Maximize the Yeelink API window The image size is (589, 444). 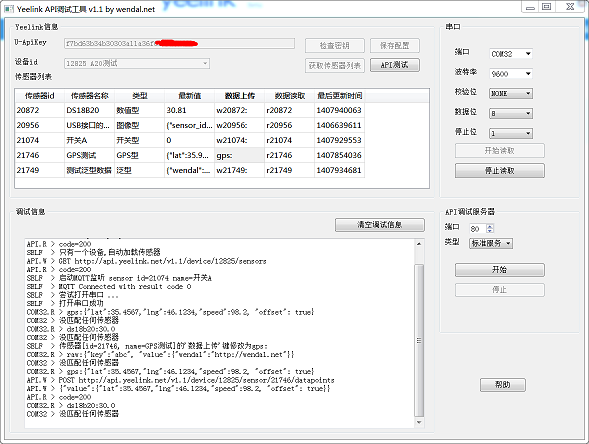coord(547,7)
